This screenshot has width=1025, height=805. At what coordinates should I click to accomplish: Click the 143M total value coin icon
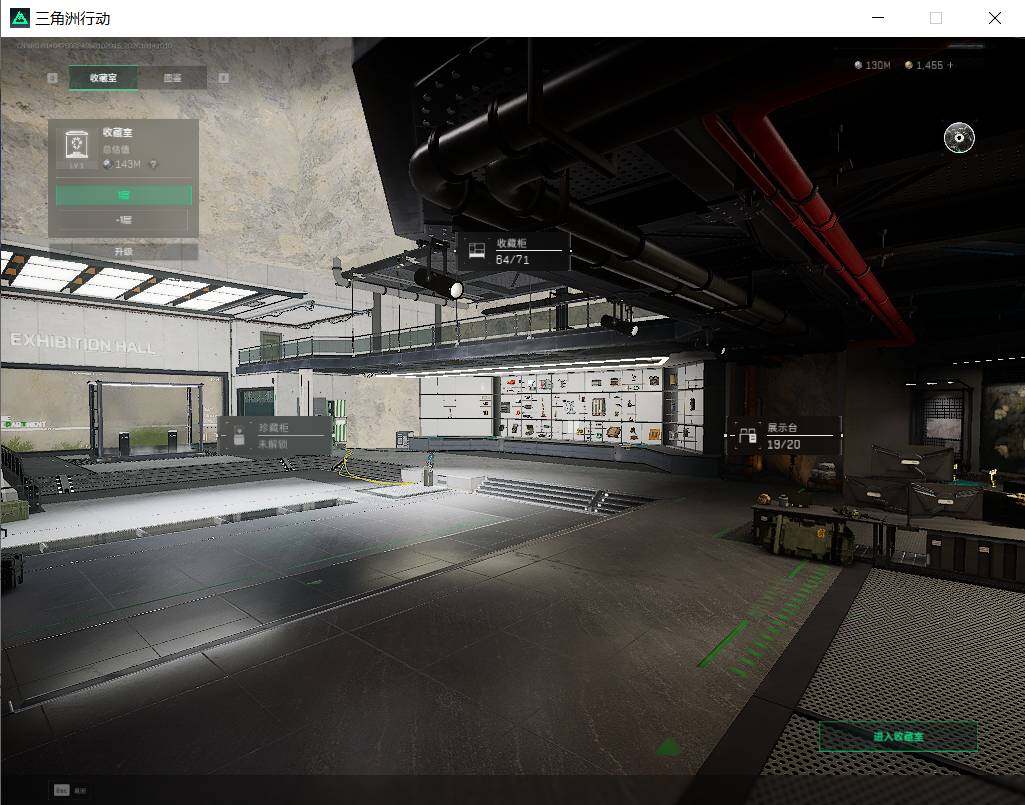[x=108, y=164]
